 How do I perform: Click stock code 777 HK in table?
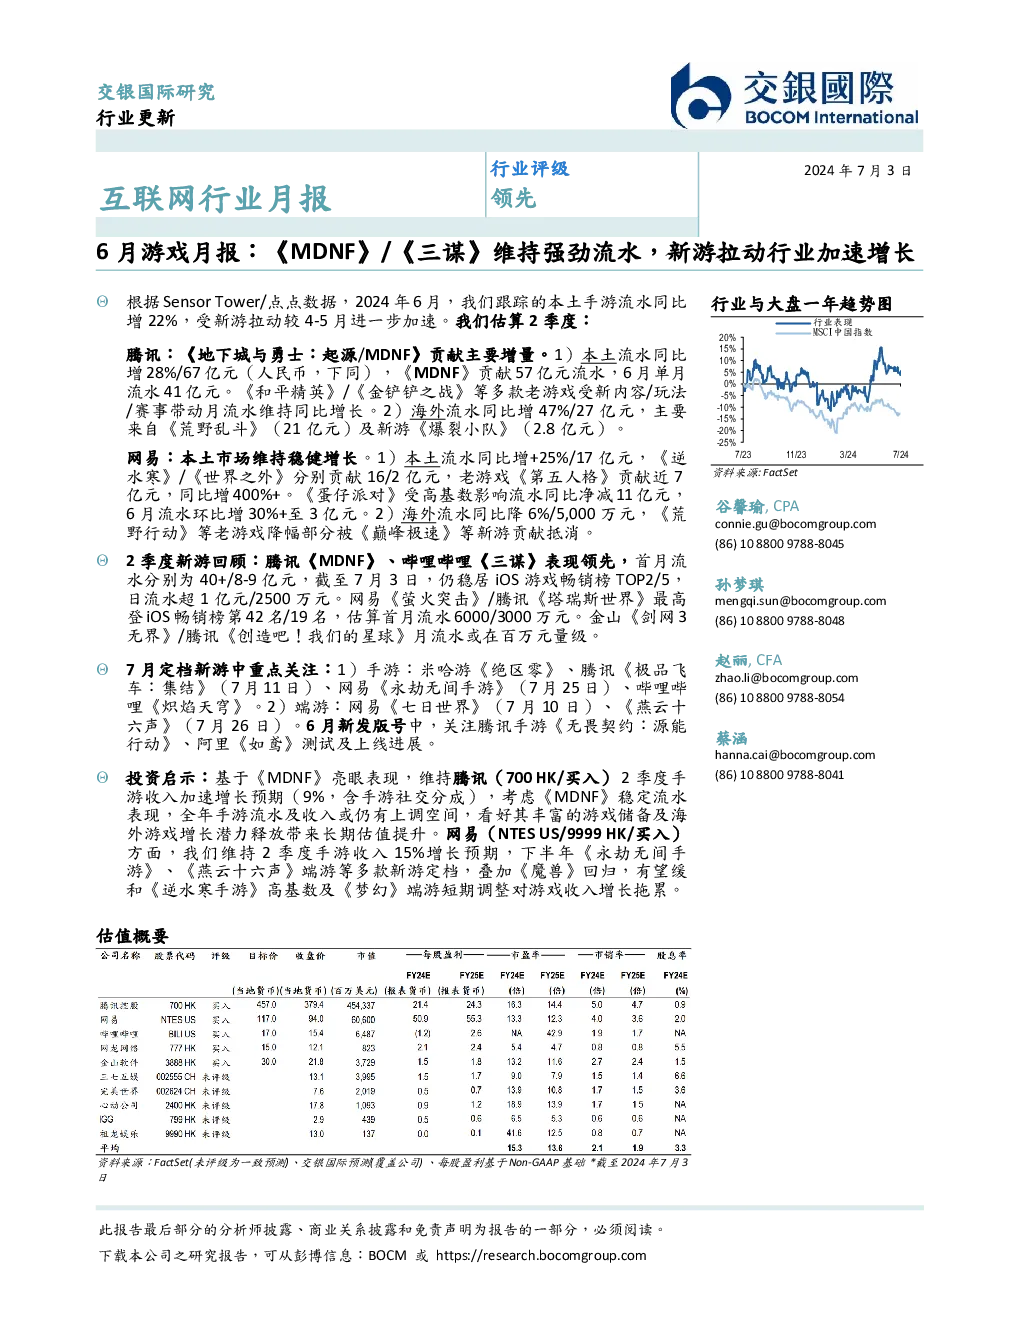pos(182,1048)
